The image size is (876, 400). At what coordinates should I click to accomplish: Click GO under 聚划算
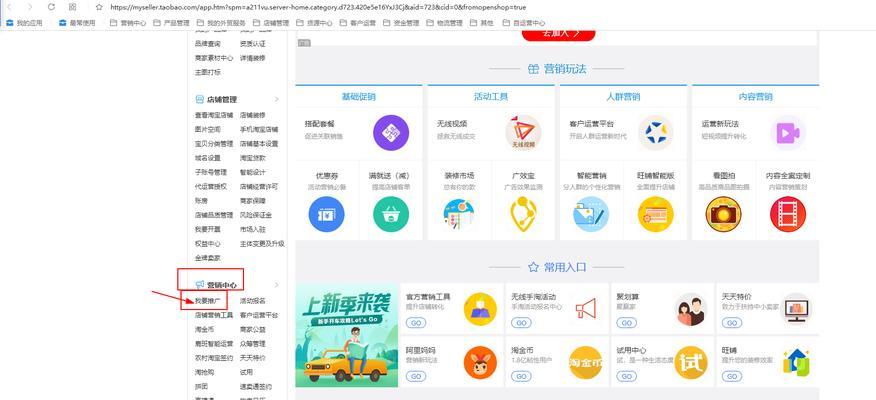[626, 323]
